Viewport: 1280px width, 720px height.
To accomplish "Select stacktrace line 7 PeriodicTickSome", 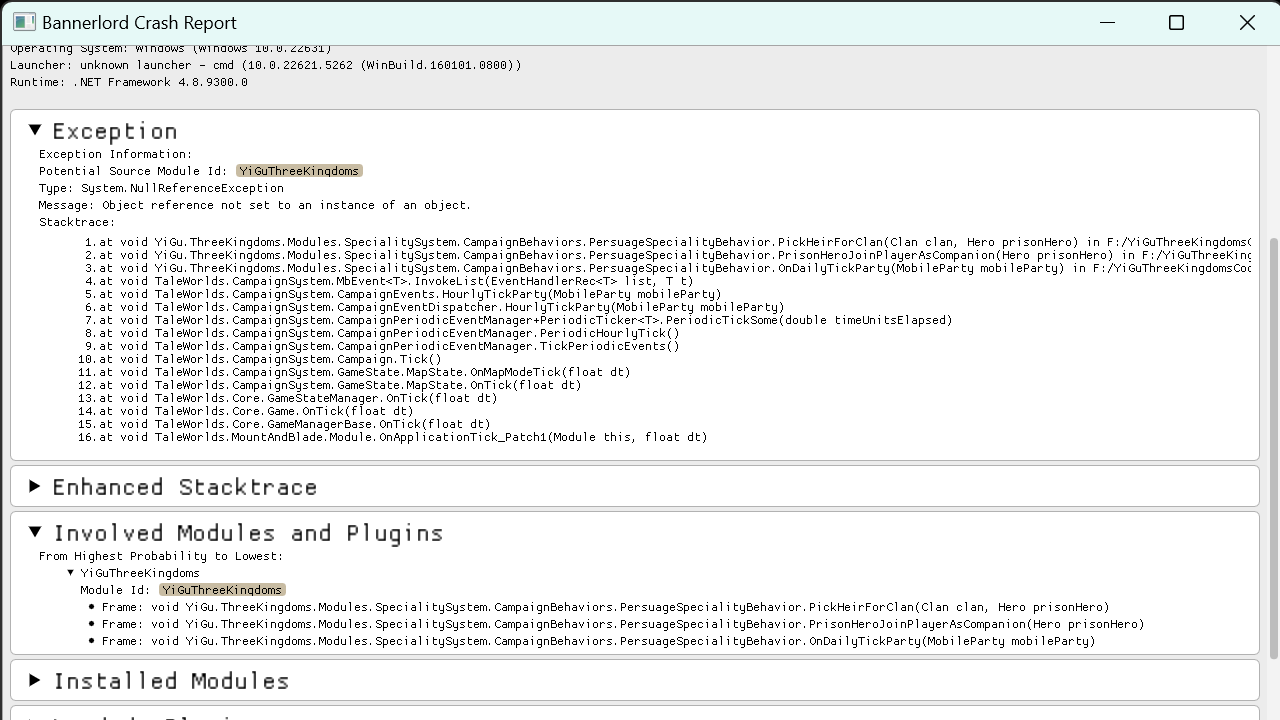I will click(518, 320).
